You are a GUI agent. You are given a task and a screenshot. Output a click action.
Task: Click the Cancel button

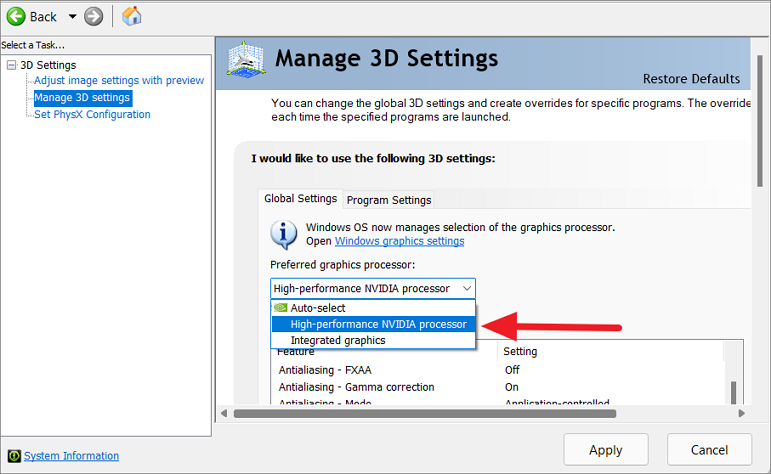709,449
